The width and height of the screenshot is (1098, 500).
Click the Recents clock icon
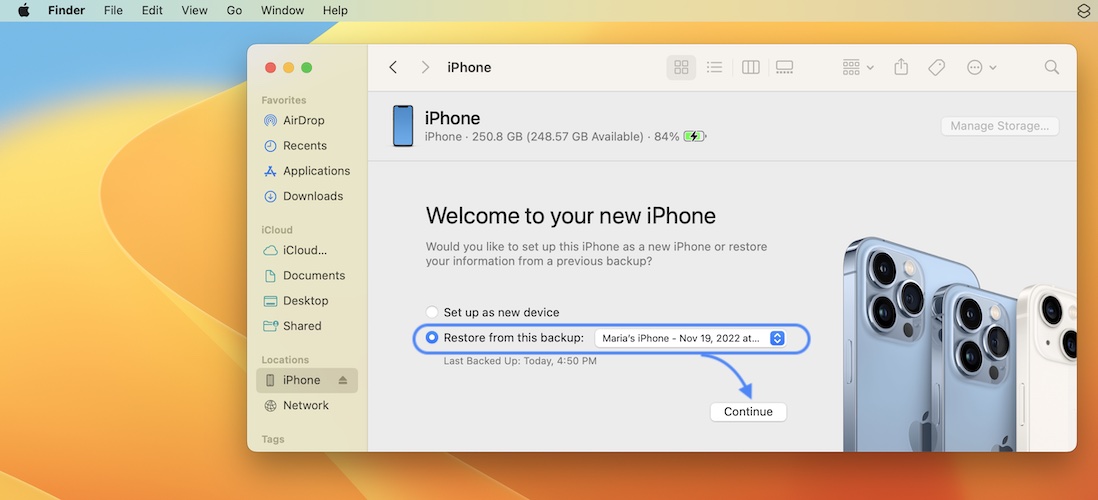click(x=270, y=146)
